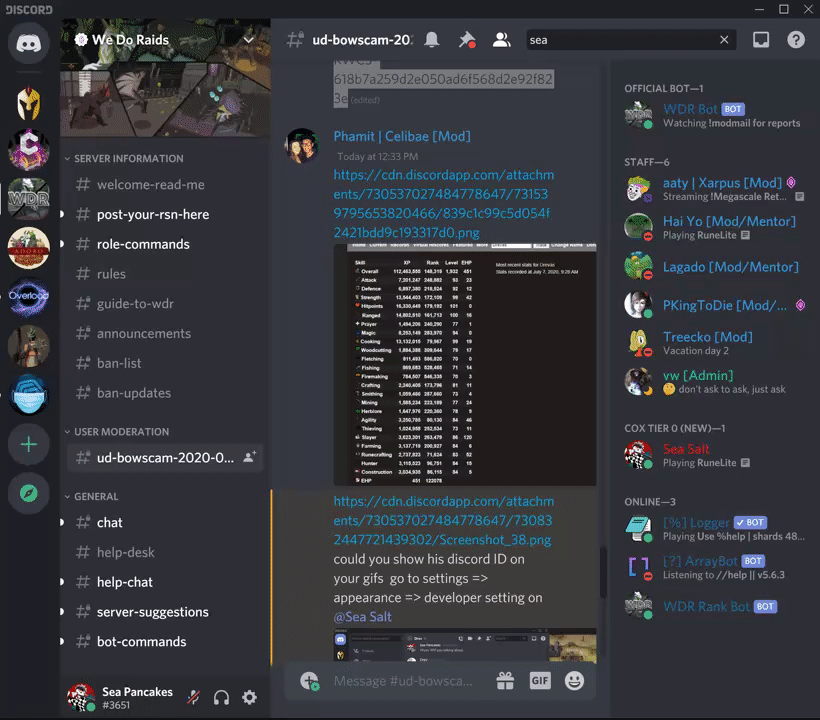The width and height of the screenshot is (820, 720).
Task: Open the help-desk channel
Action: click(x=165, y=552)
